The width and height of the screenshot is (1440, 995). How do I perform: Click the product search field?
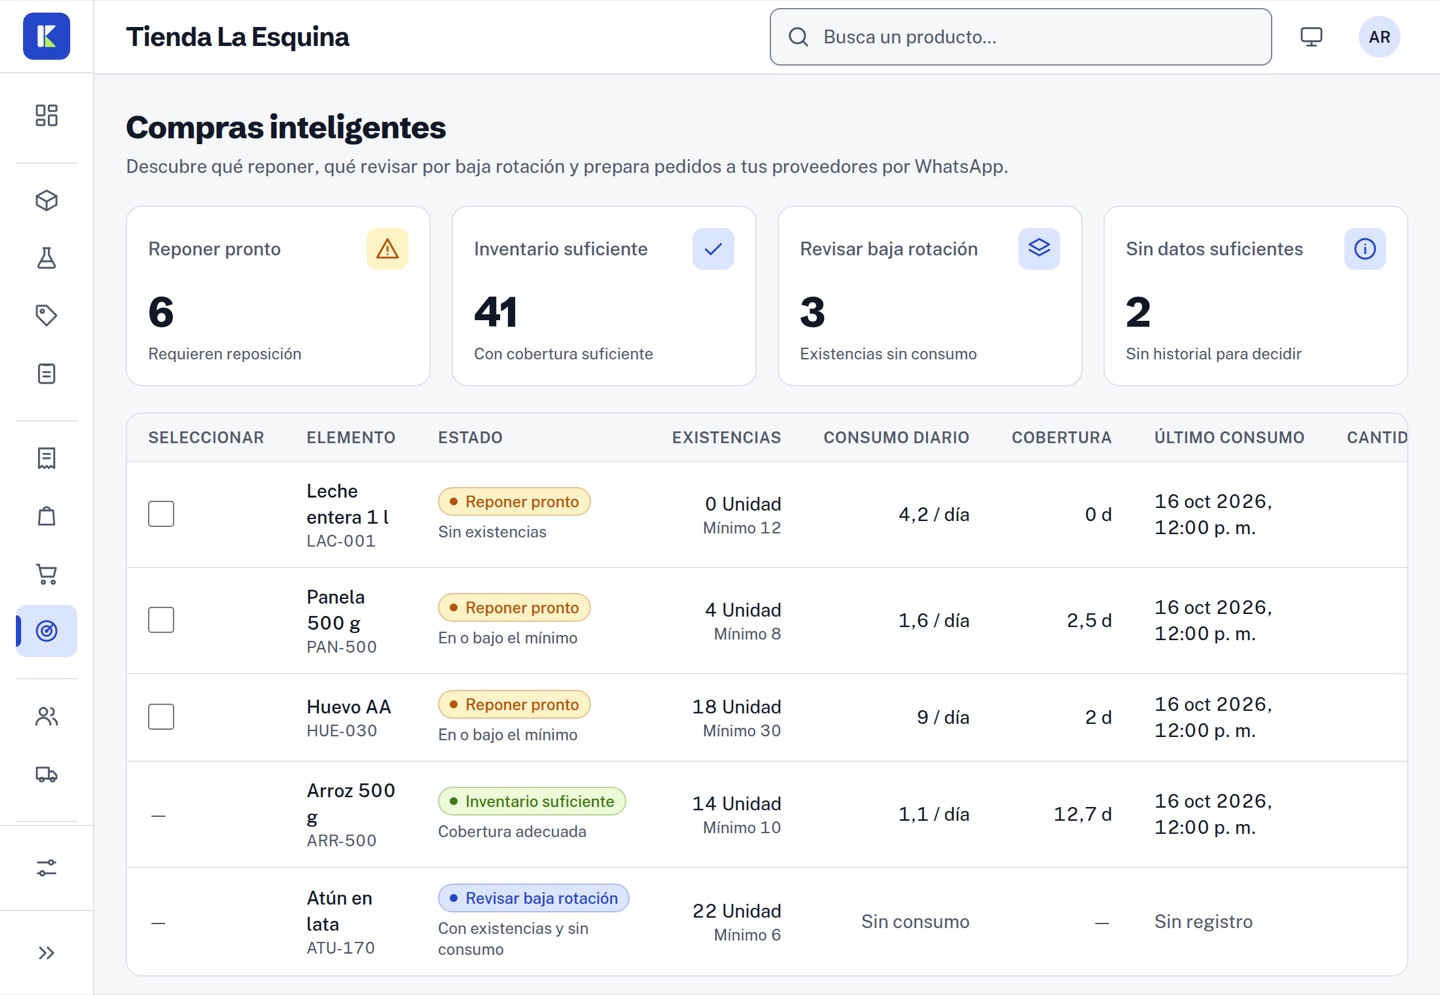1020,37
